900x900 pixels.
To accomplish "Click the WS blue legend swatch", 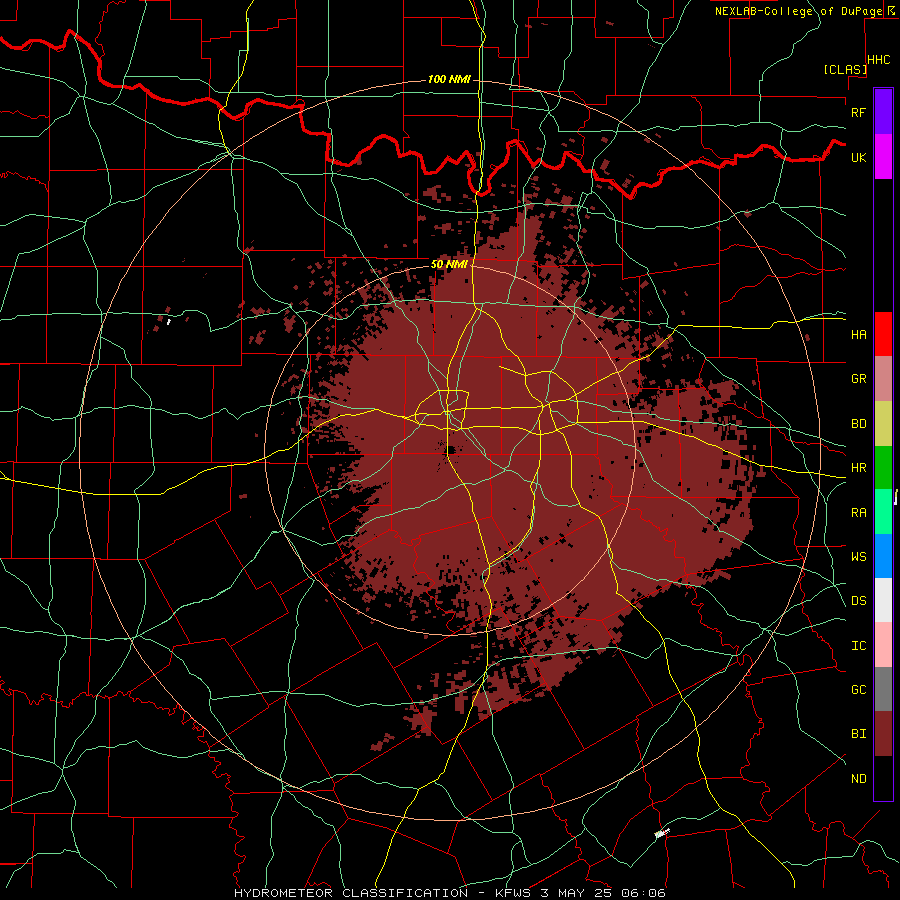I will point(883,556).
